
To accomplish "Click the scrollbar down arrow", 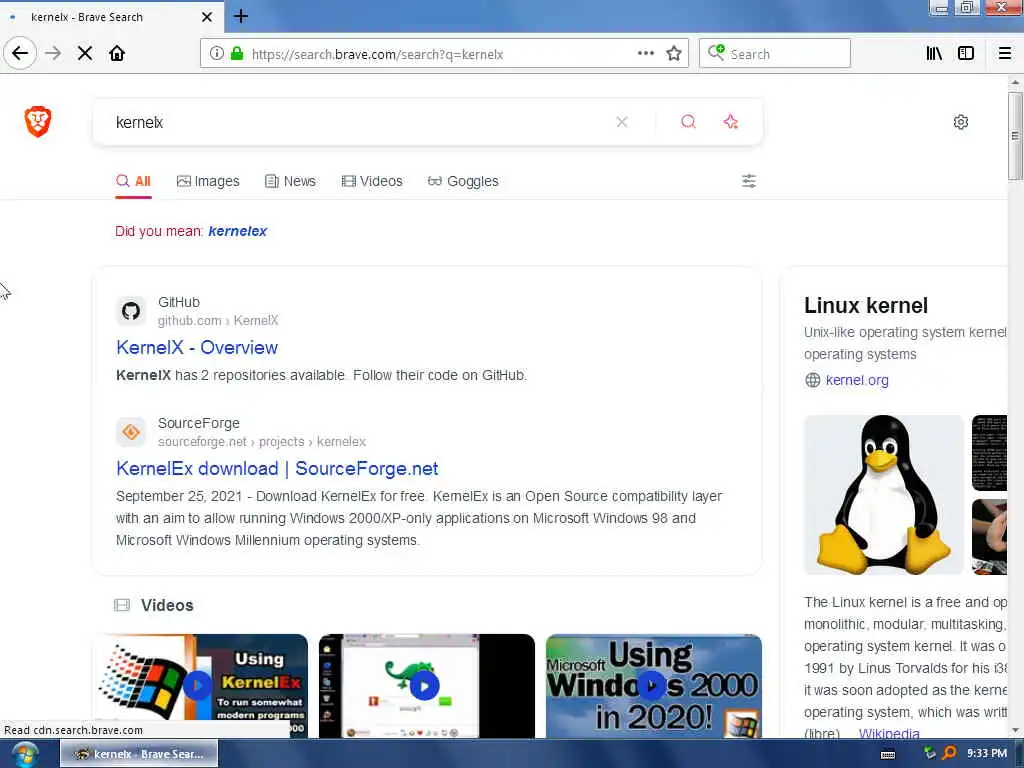I will point(1015,731).
